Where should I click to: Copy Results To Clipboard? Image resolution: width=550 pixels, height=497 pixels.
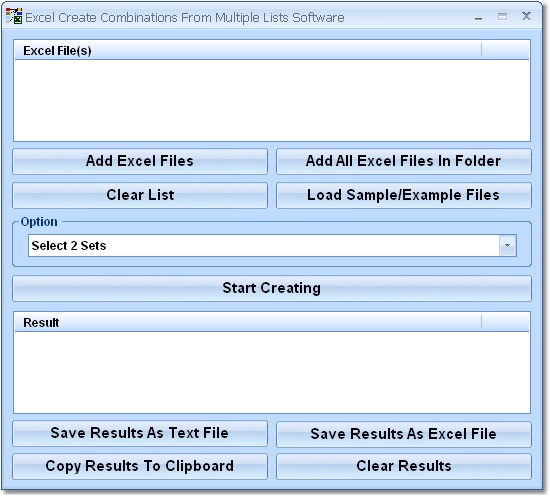[x=140, y=466]
